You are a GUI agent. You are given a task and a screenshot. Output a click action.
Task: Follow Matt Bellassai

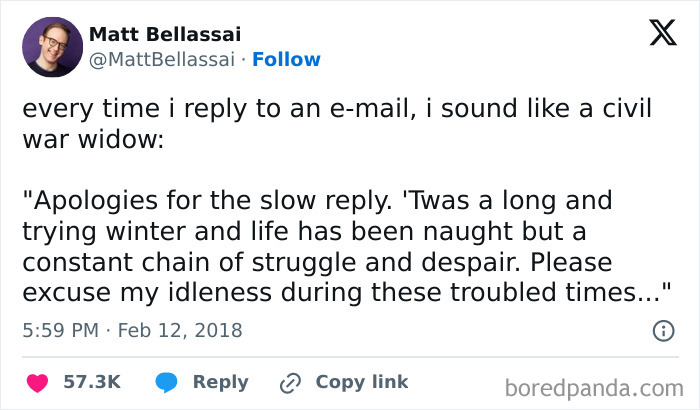[x=287, y=60]
